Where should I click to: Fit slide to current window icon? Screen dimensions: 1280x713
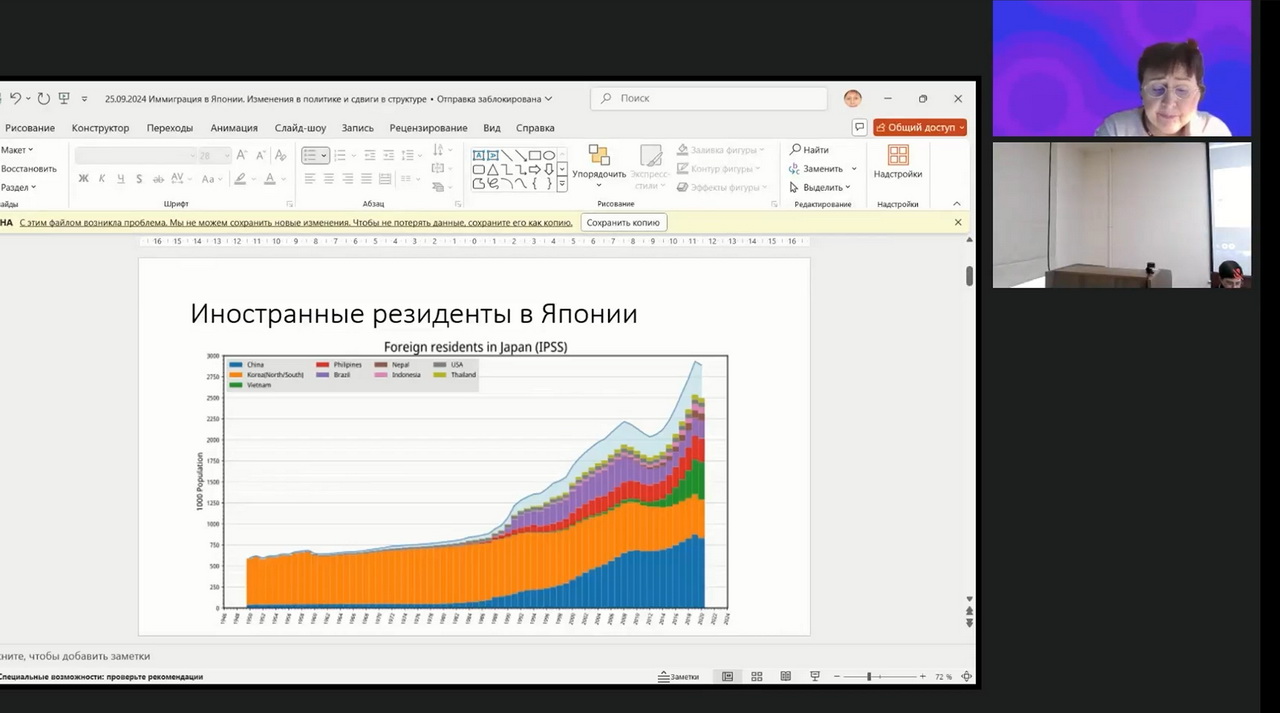click(966, 677)
